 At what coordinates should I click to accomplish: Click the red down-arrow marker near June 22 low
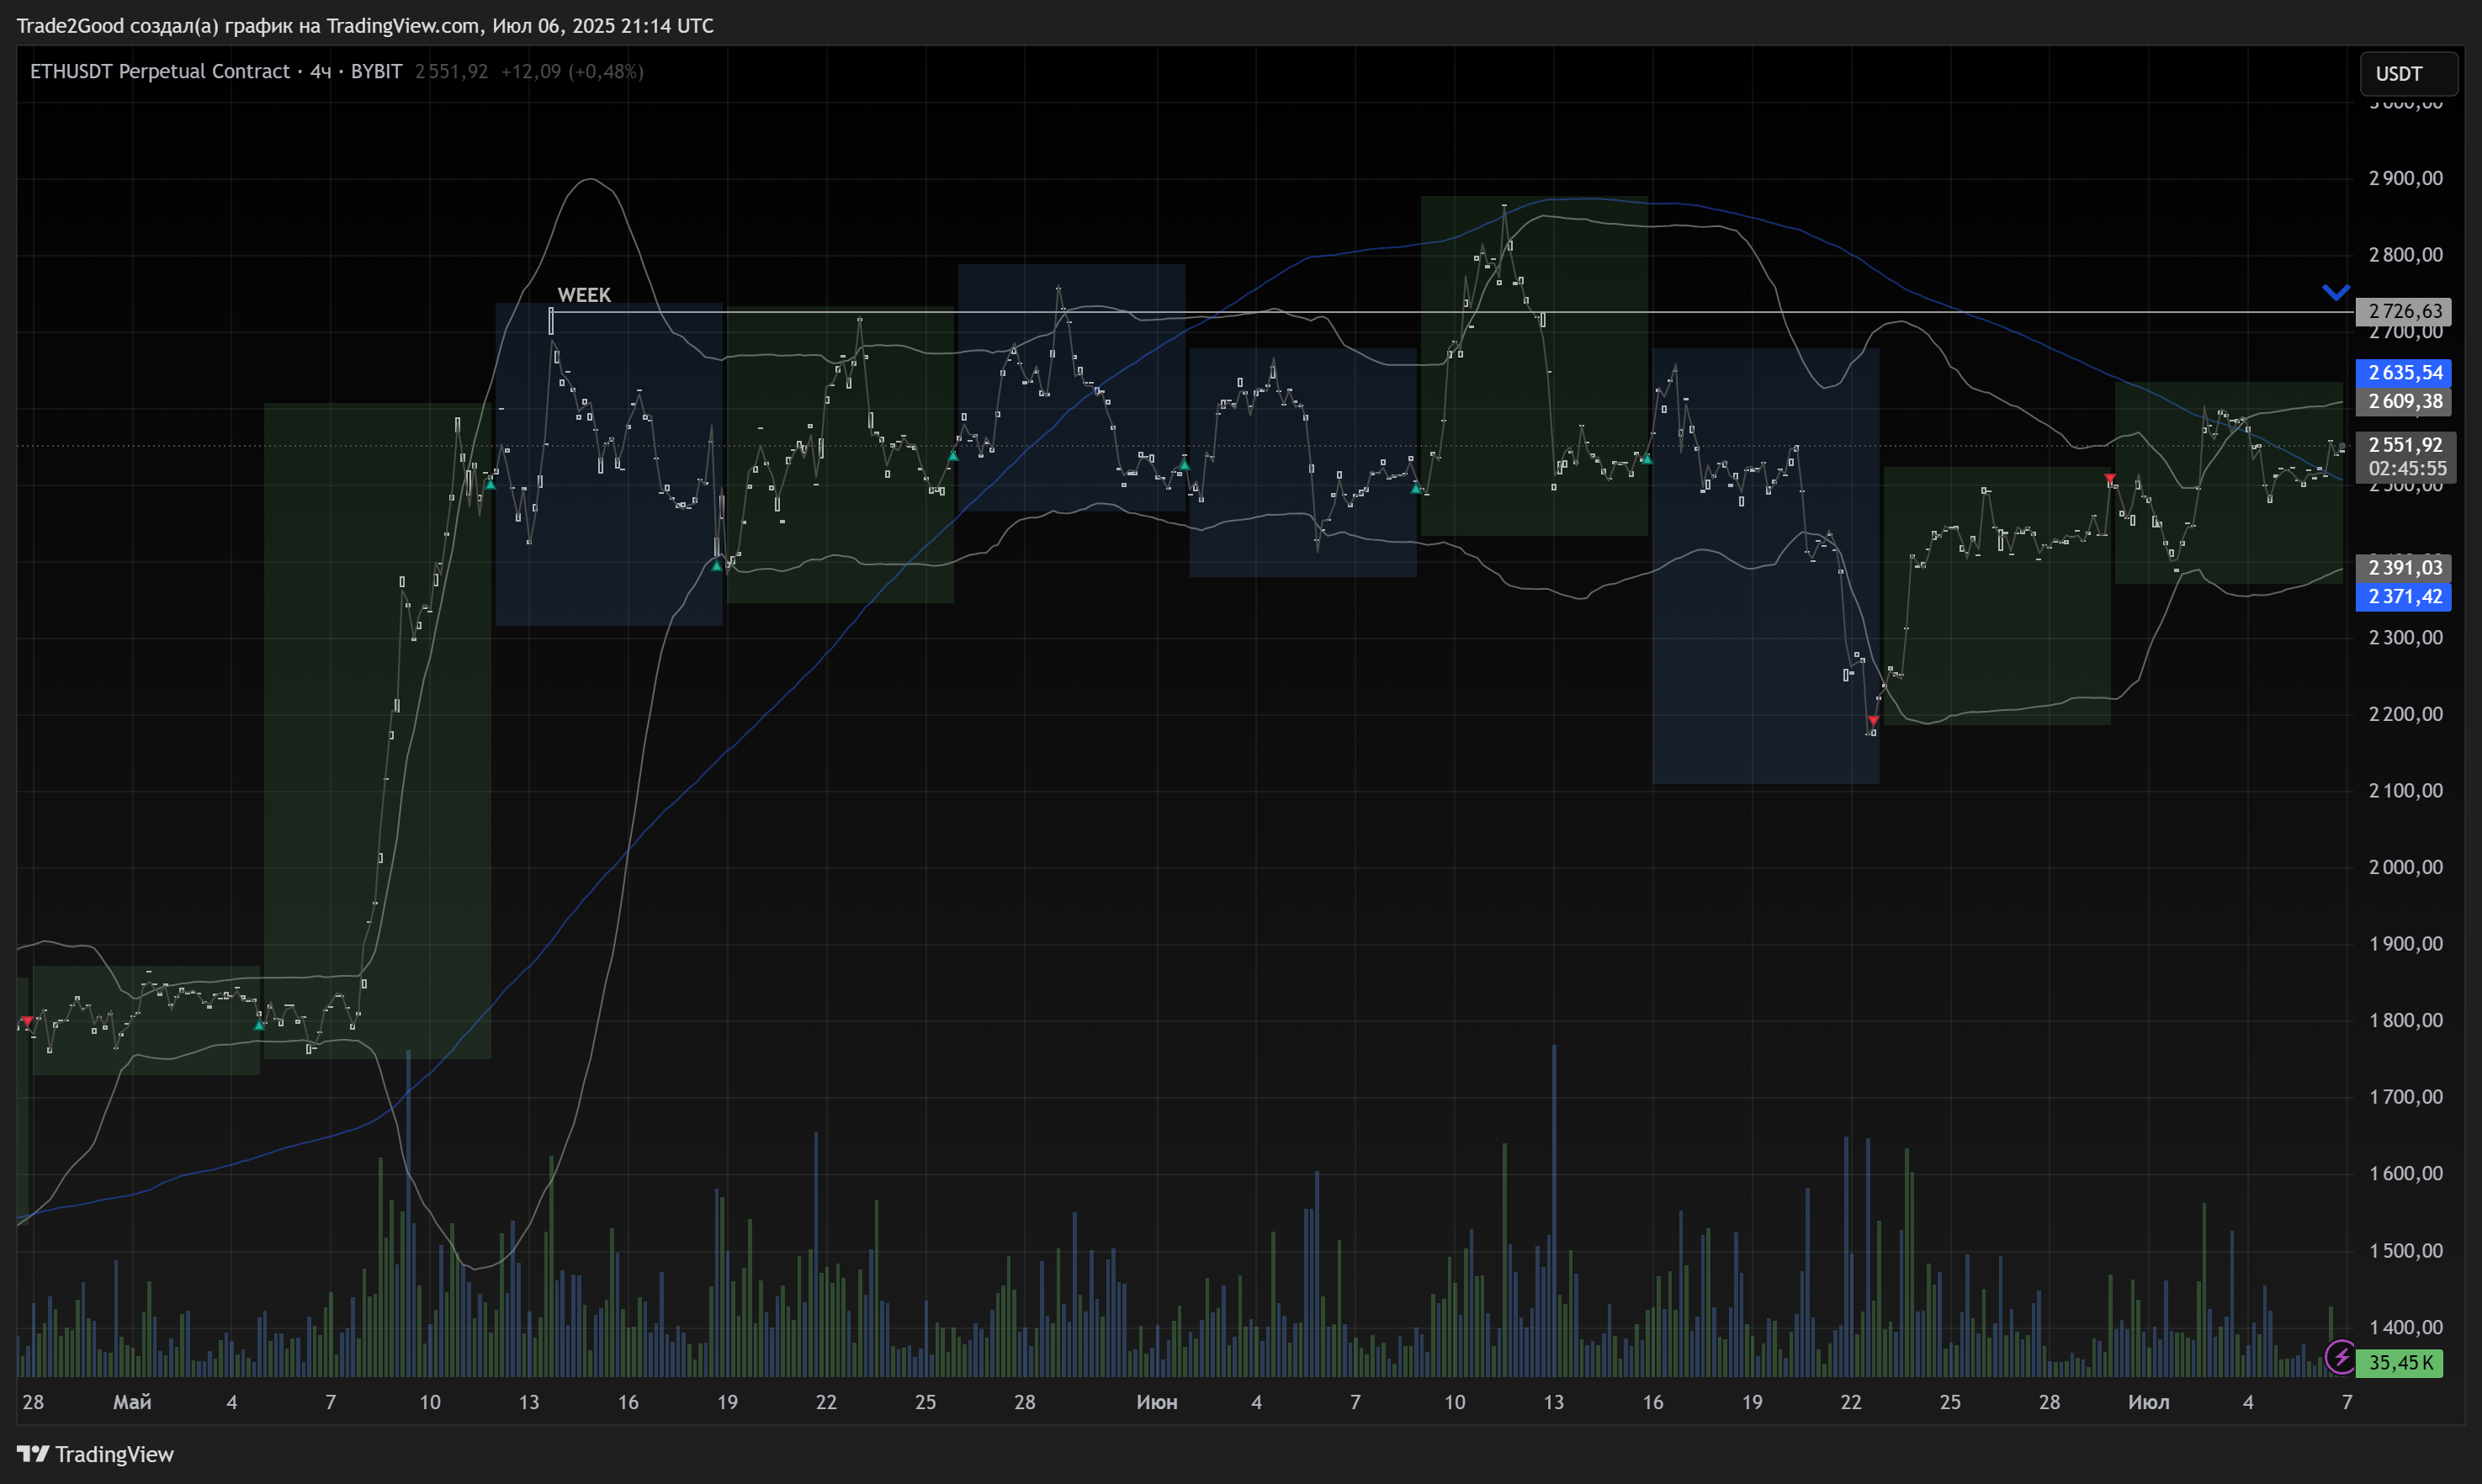1873,720
